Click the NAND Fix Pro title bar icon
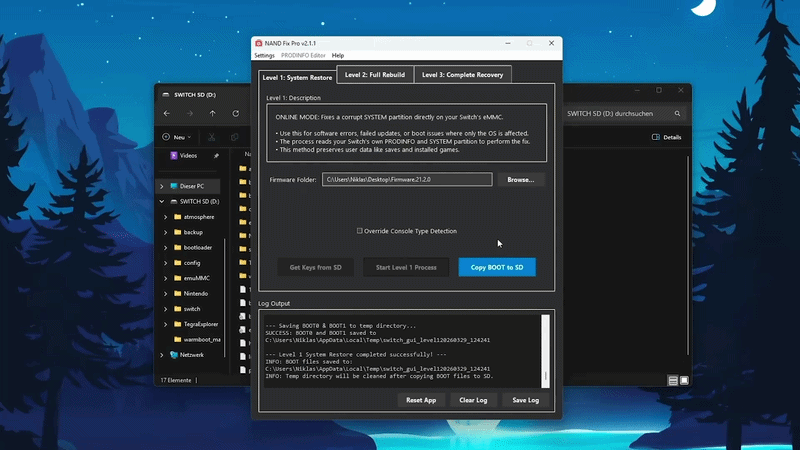This screenshot has height=450, width=800. click(x=259, y=43)
